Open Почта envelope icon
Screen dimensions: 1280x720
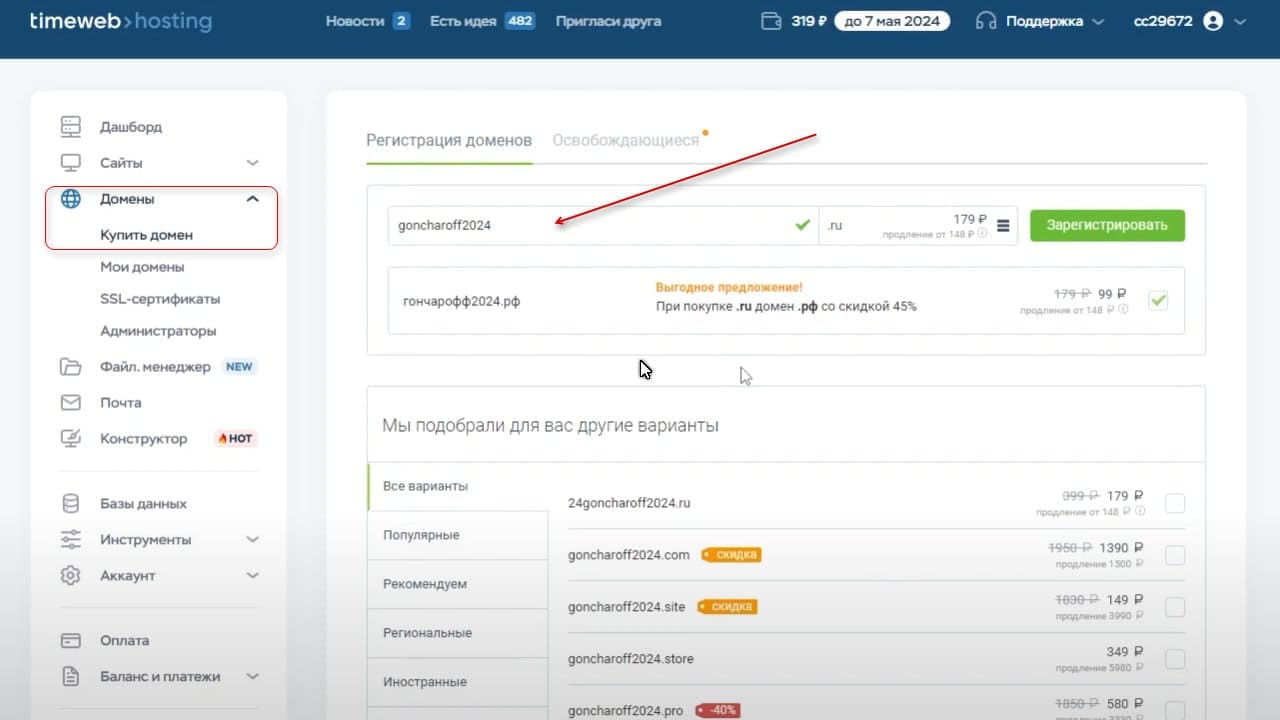click(70, 403)
